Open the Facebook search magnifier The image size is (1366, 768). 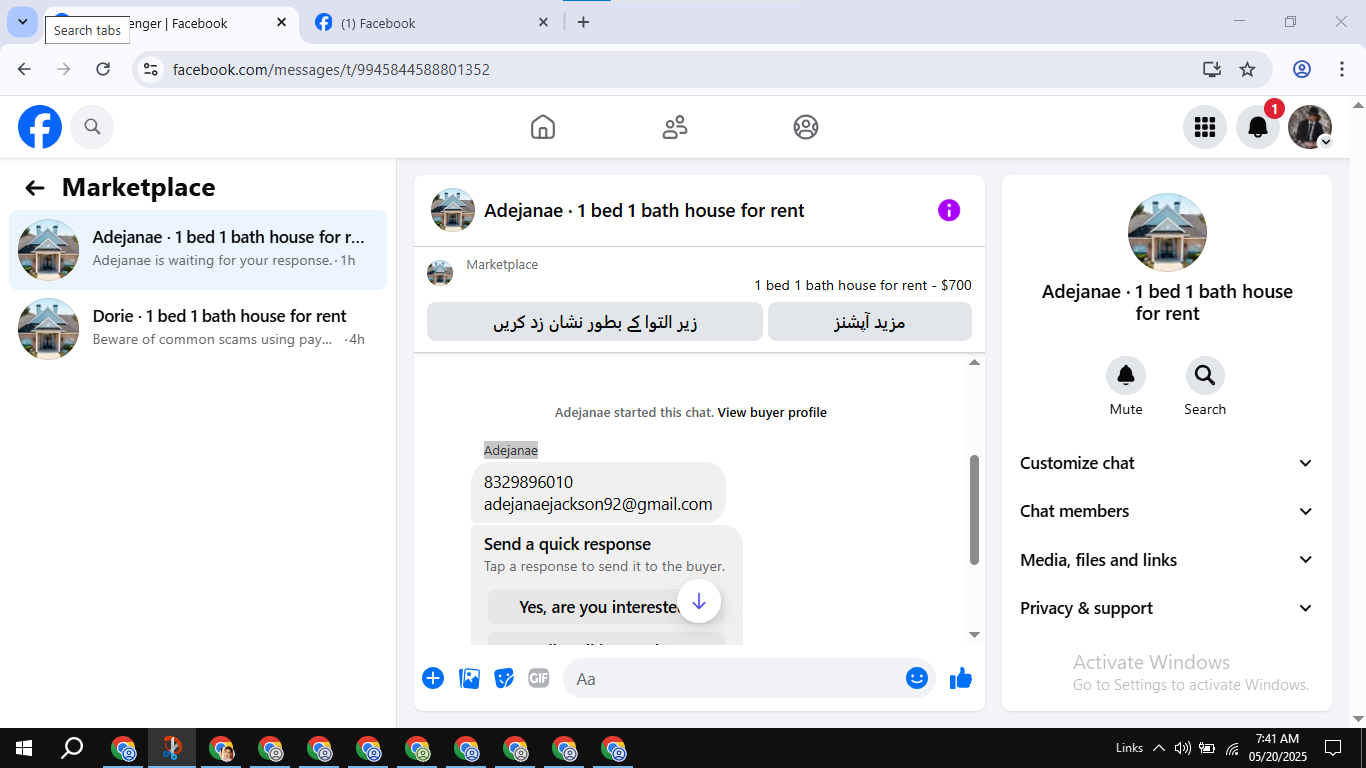point(92,127)
